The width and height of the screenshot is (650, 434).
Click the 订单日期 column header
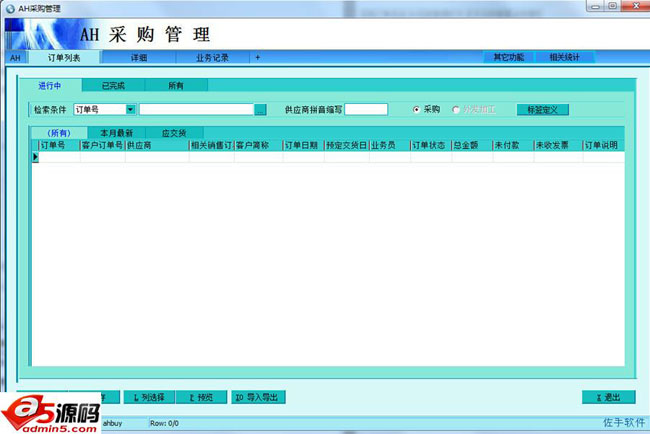(x=303, y=145)
